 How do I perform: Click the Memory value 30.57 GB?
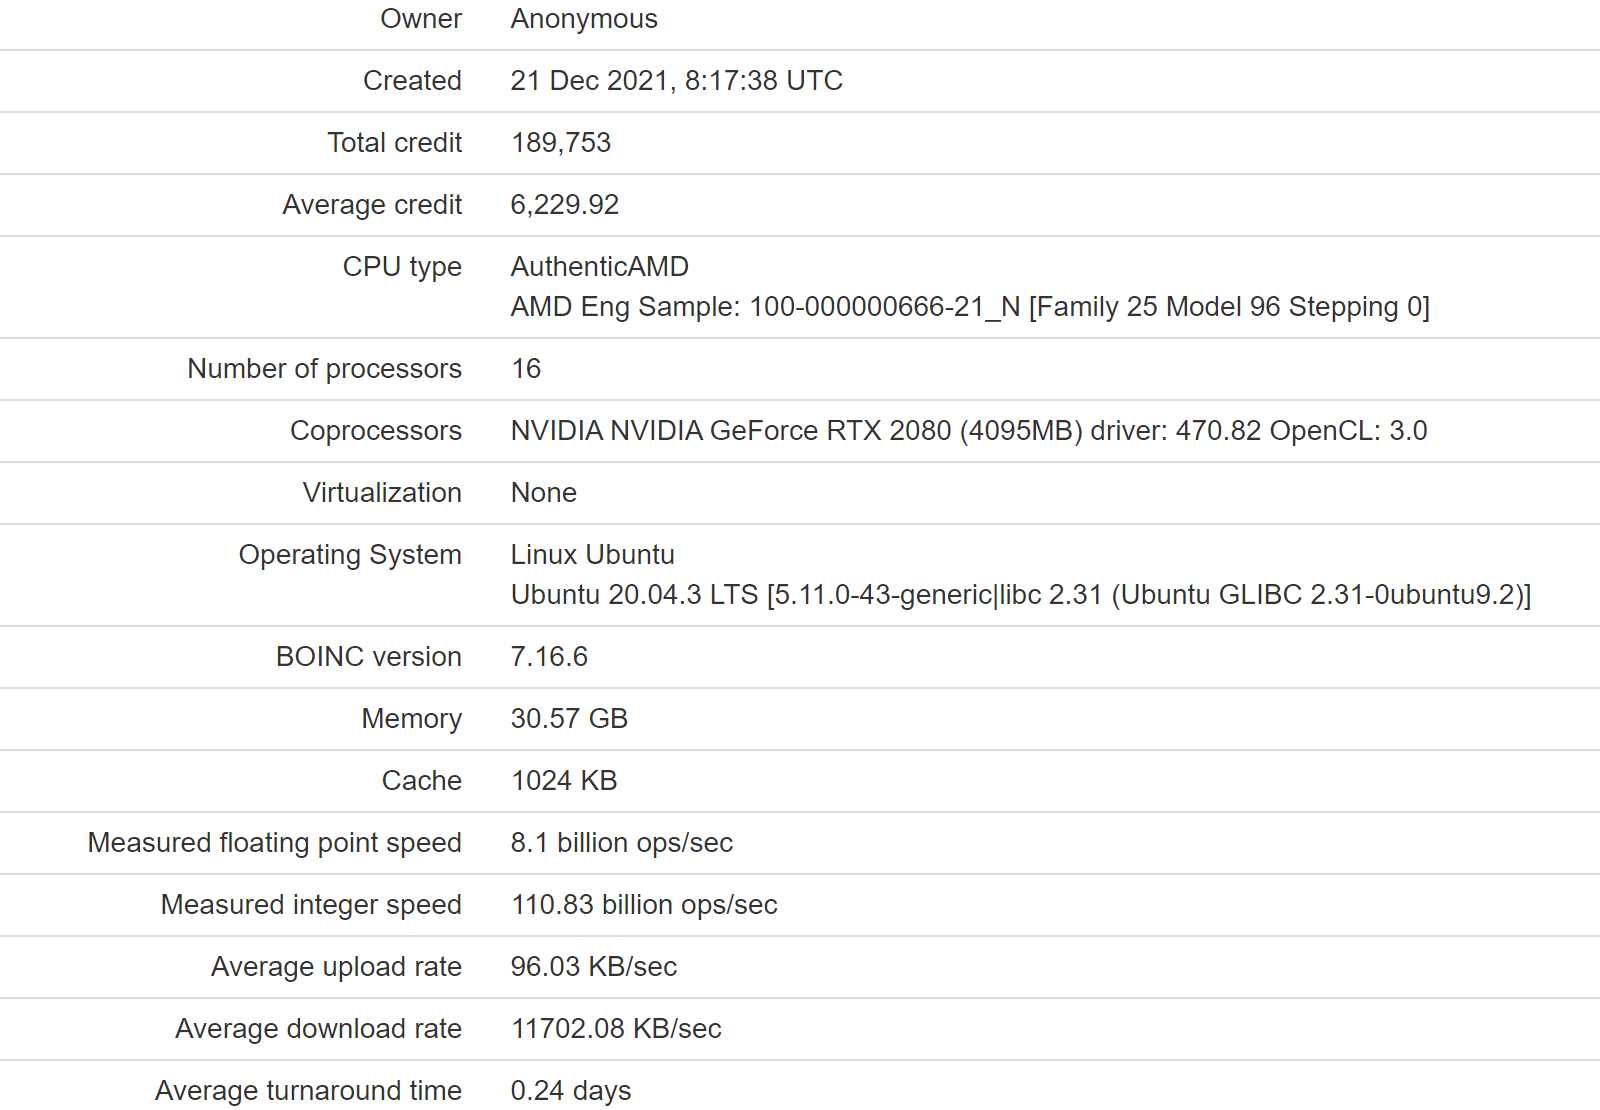tap(569, 719)
